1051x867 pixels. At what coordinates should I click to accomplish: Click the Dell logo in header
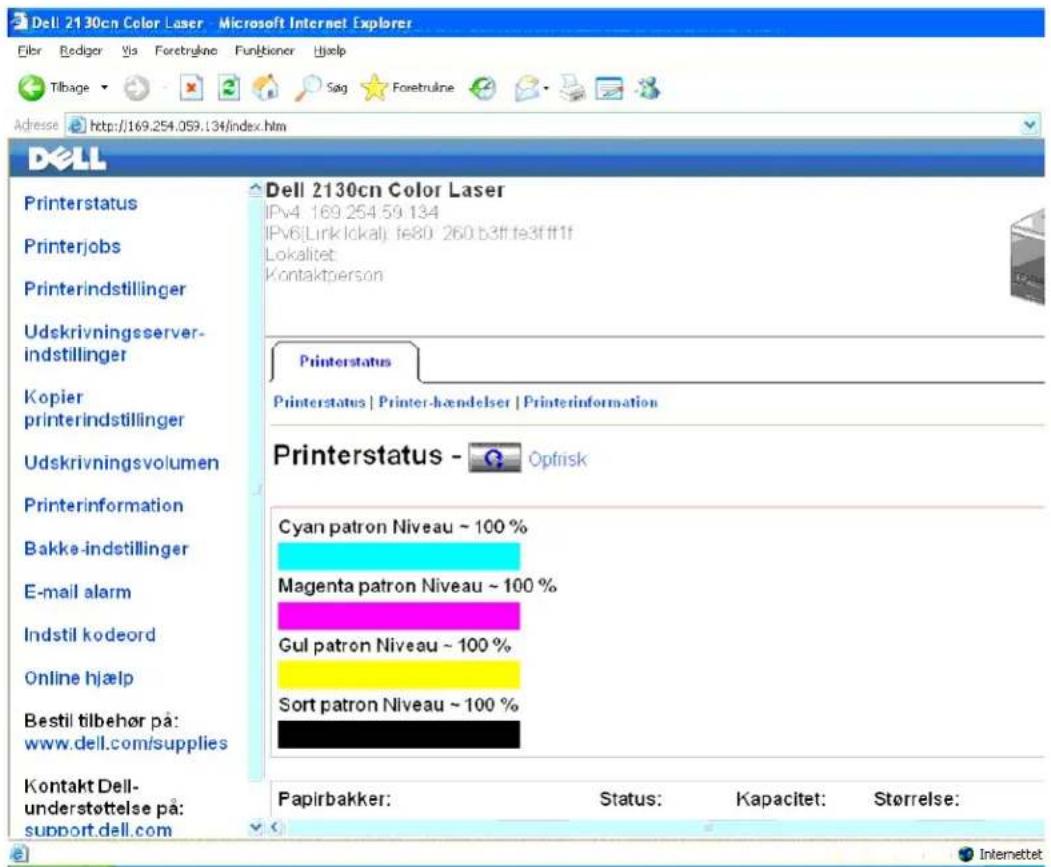(x=67, y=159)
